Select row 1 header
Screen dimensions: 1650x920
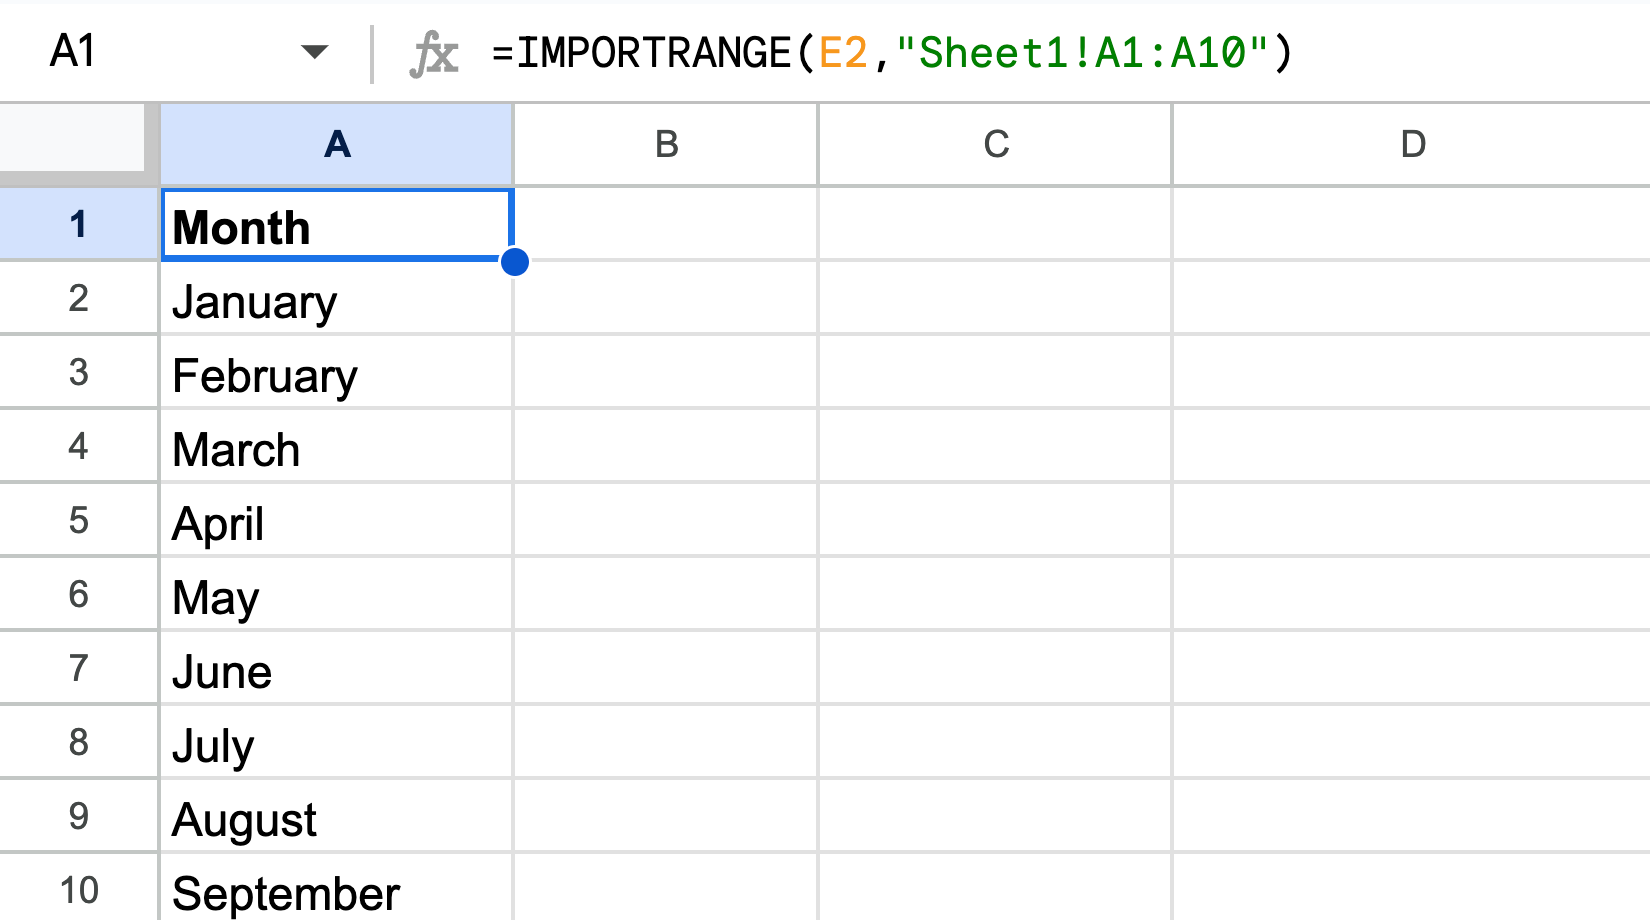click(x=78, y=224)
